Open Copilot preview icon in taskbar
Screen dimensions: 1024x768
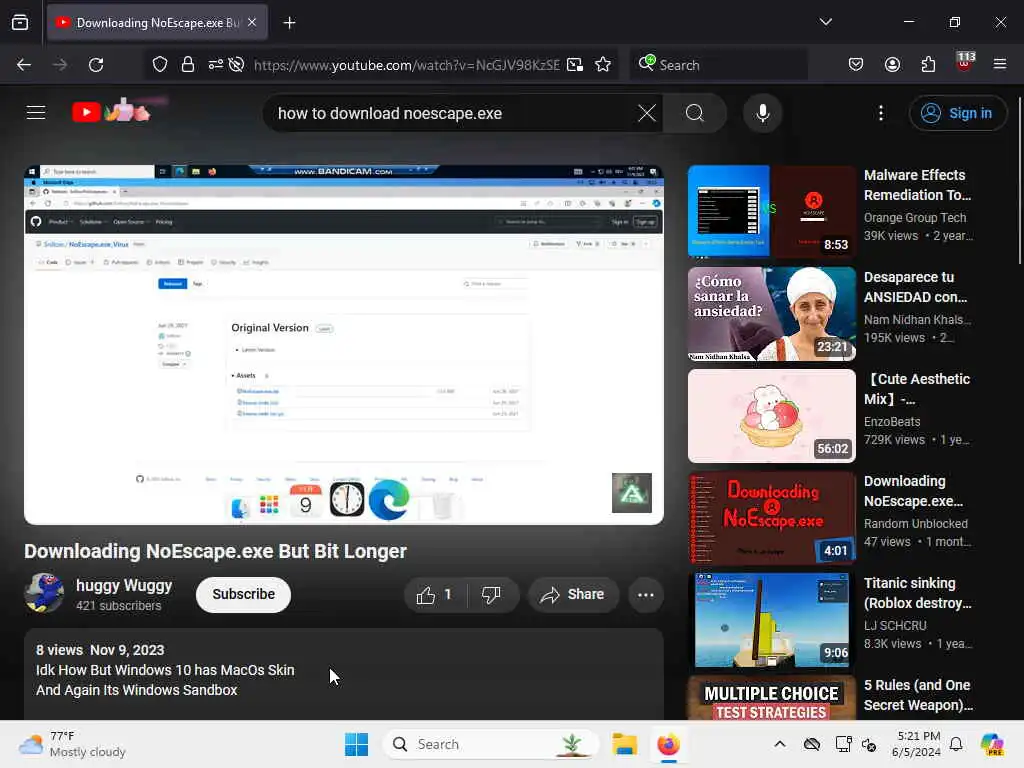point(992,744)
